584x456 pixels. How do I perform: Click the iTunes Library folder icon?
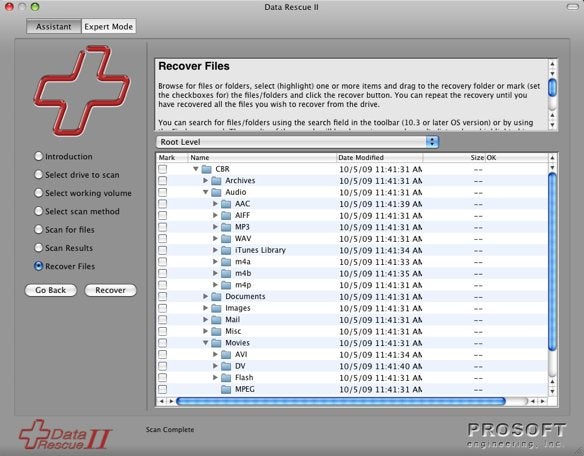pyautogui.click(x=226, y=250)
